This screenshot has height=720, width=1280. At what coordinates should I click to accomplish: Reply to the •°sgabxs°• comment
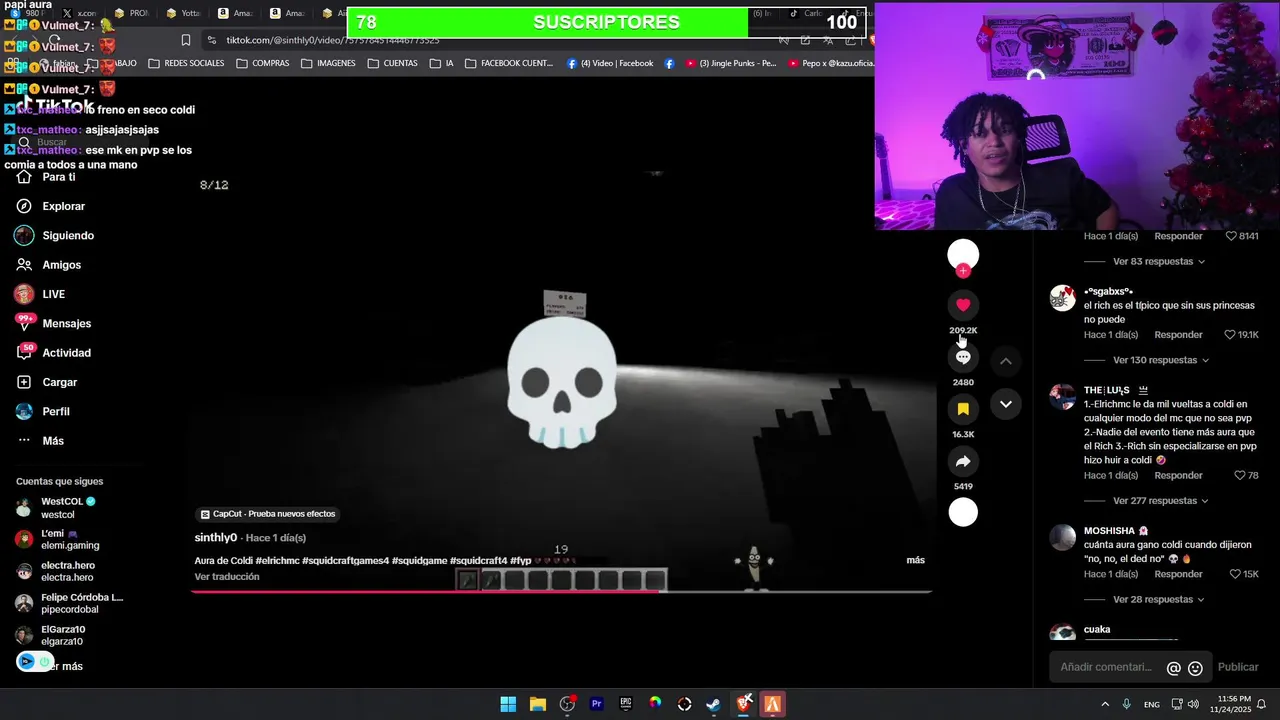click(1178, 335)
